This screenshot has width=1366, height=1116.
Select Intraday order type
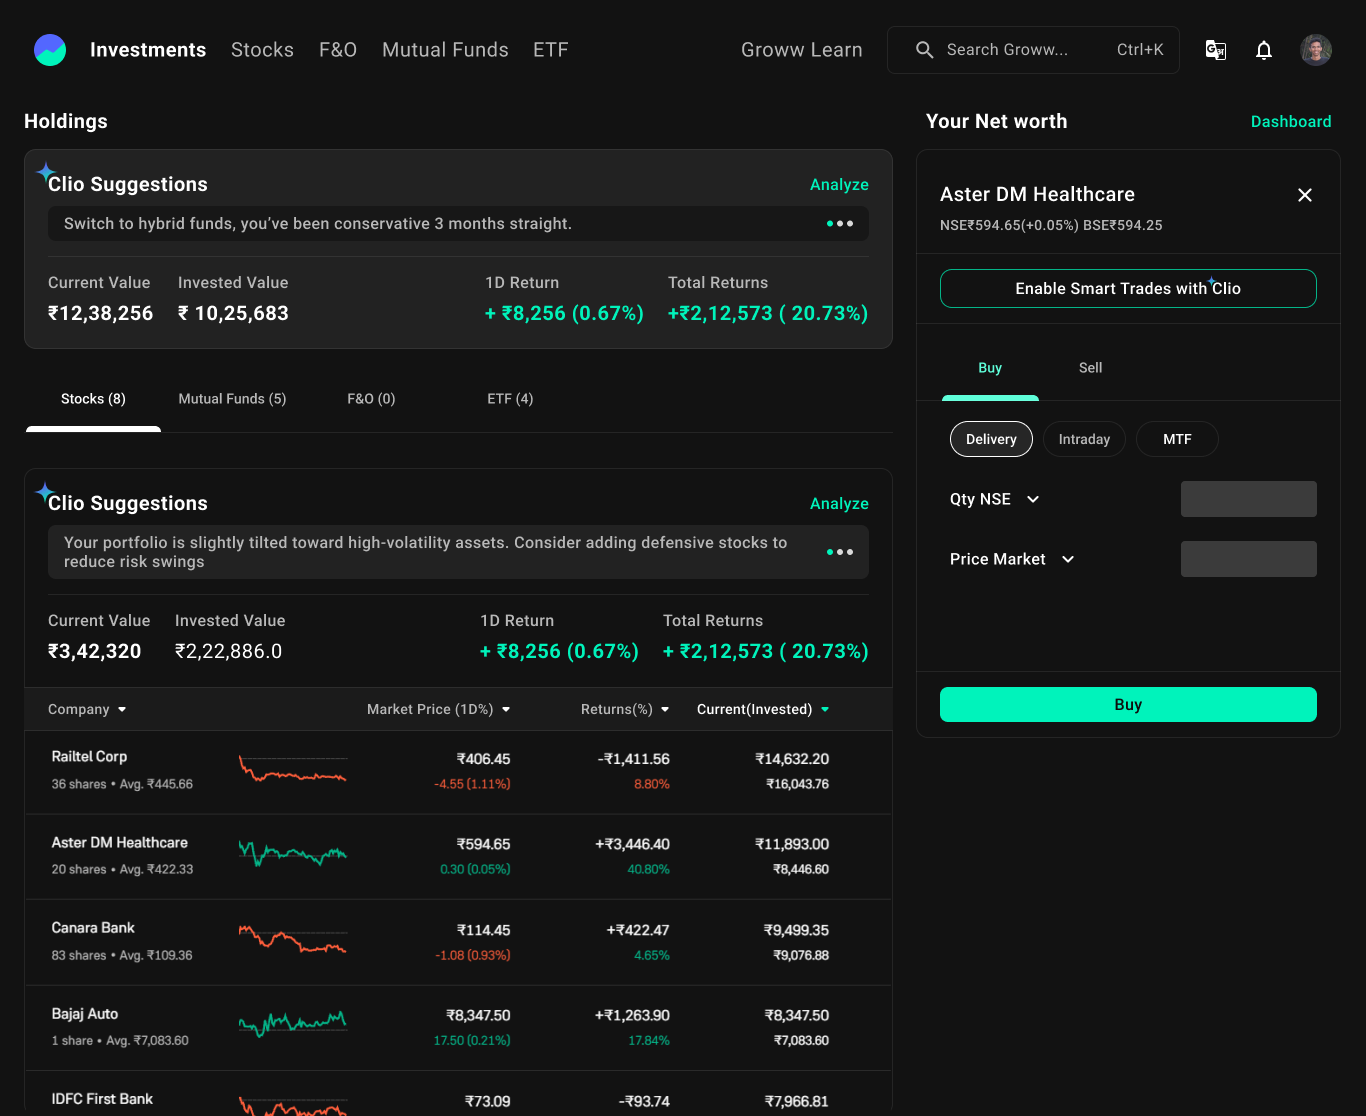click(1084, 439)
